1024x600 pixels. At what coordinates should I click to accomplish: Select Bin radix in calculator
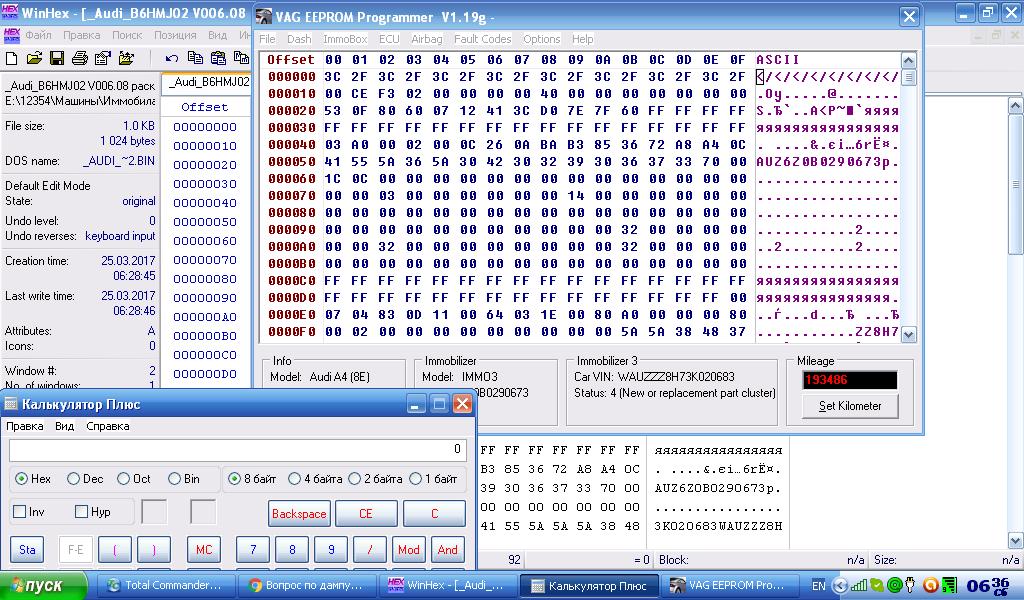pyautogui.click(x=174, y=479)
